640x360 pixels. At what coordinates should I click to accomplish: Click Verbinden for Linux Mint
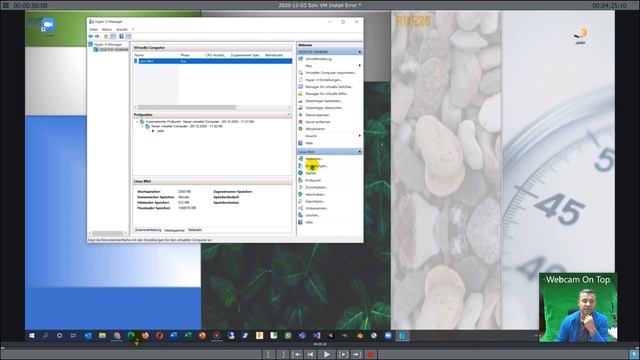click(313, 159)
